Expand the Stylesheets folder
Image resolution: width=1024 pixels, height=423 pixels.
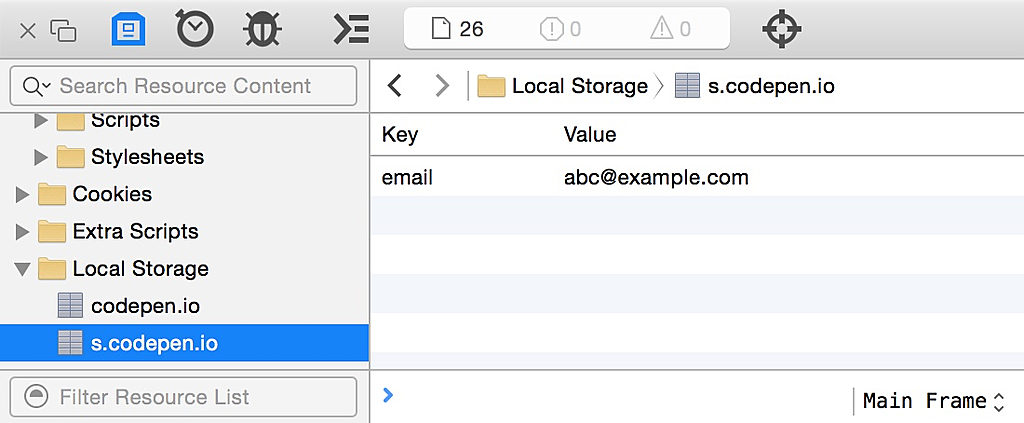[x=41, y=157]
